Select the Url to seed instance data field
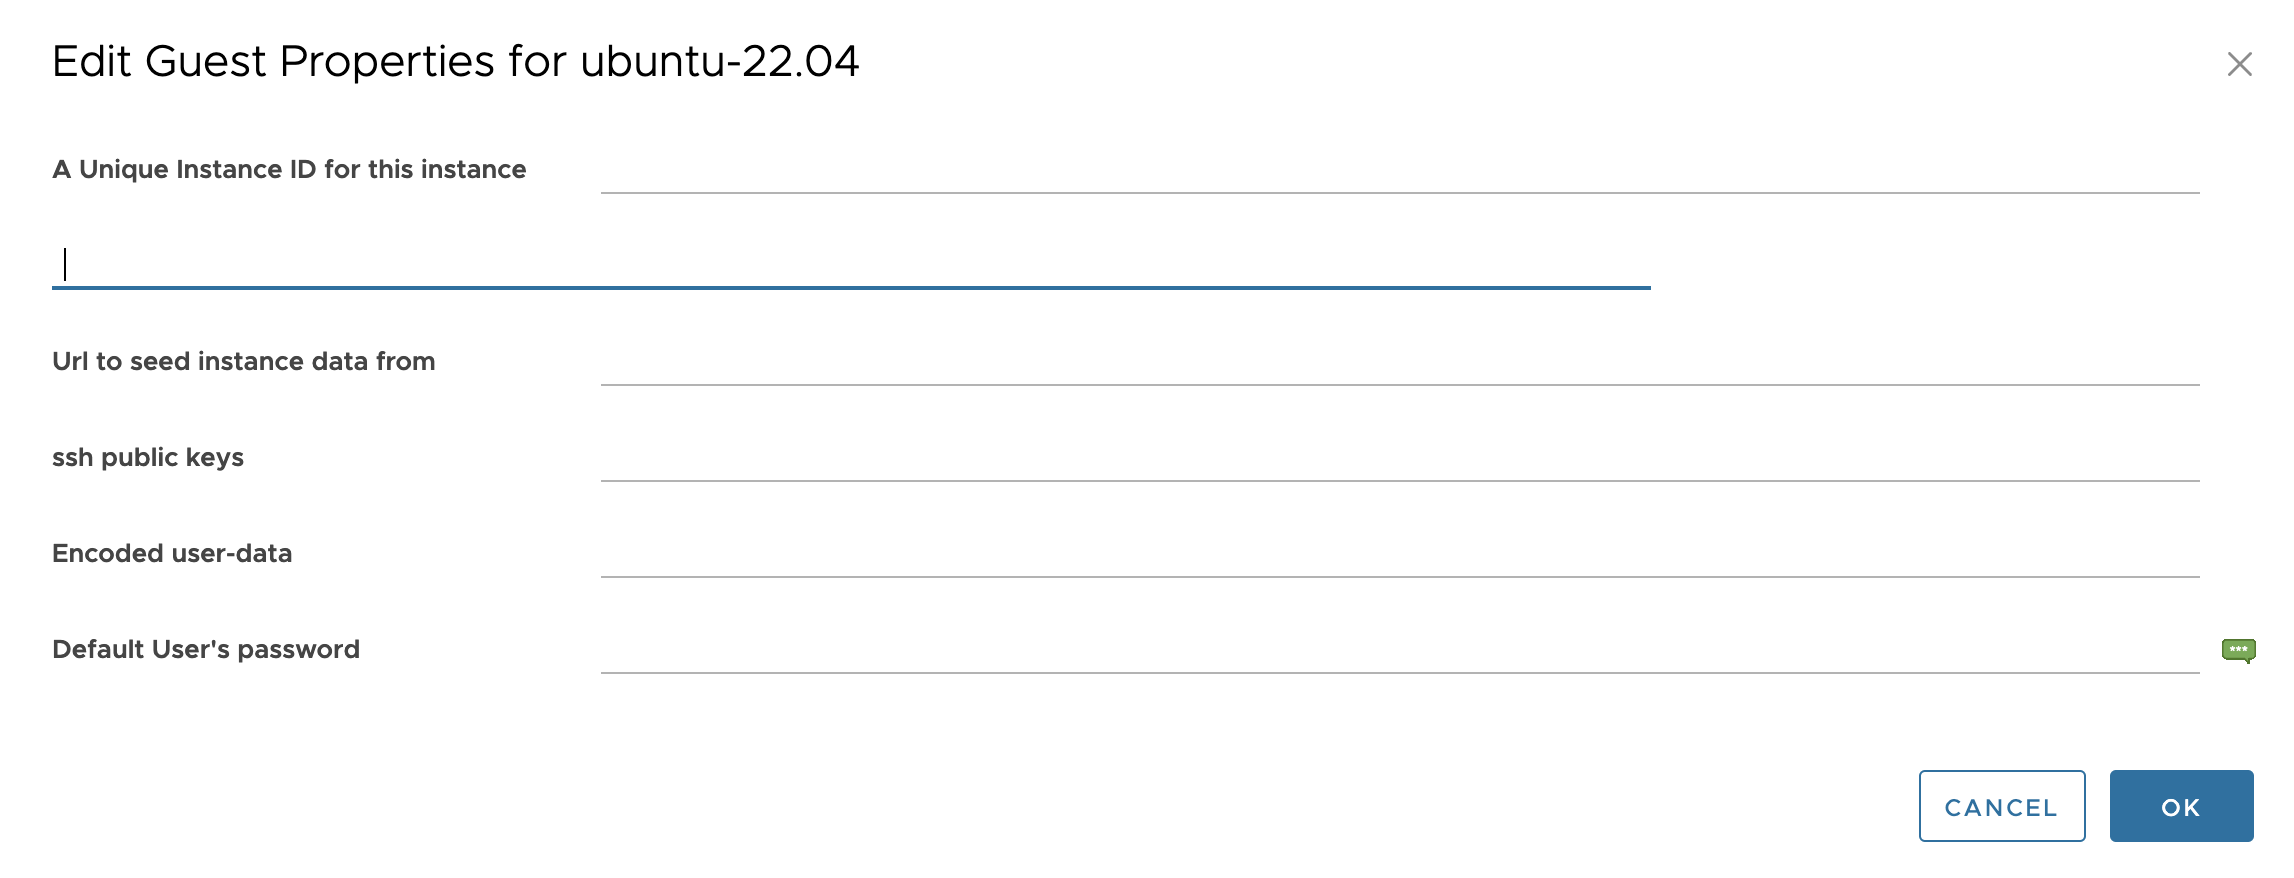The image size is (2294, 878). (1399, 362)
